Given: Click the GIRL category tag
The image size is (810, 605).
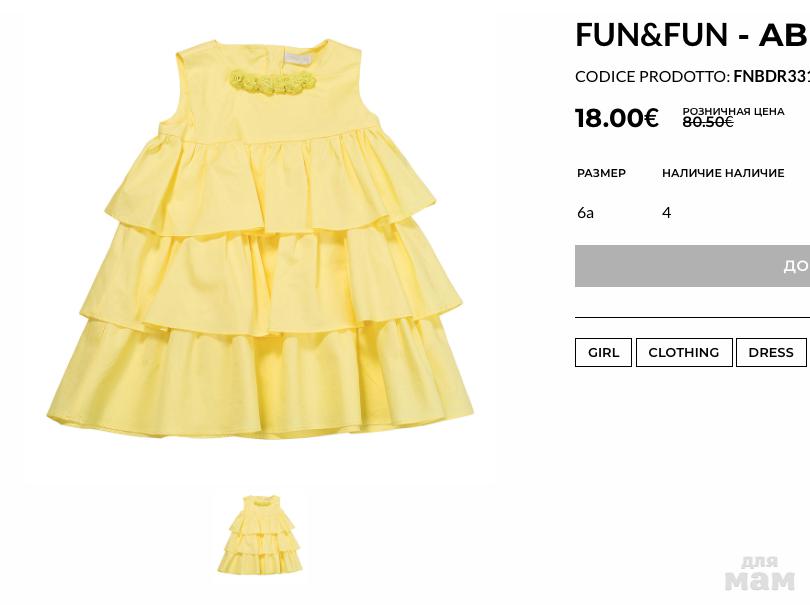Looking at the screenshot, I should (x=603, y=352).
